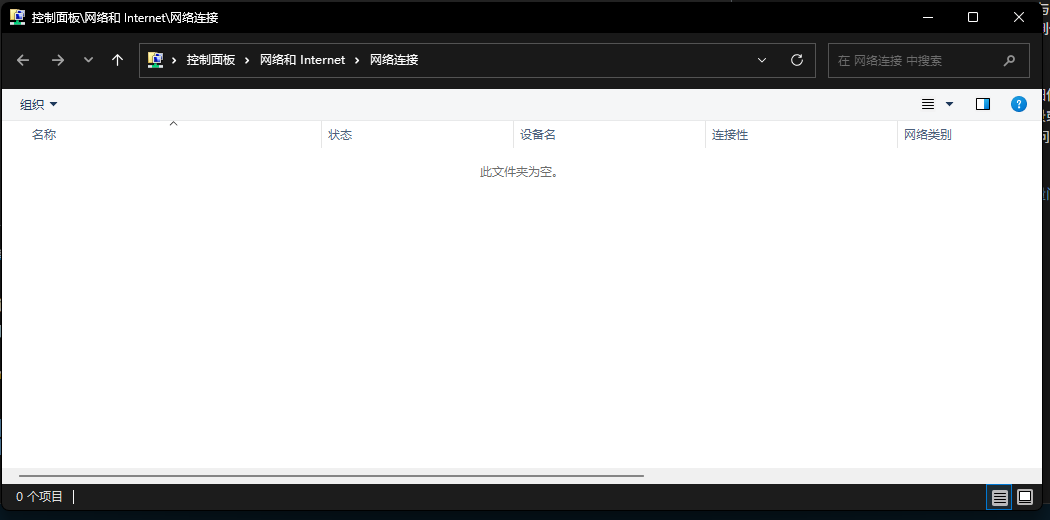Go up one level with the up arrow
Viewport: 1050px width, 520px height.
point(118,60)
